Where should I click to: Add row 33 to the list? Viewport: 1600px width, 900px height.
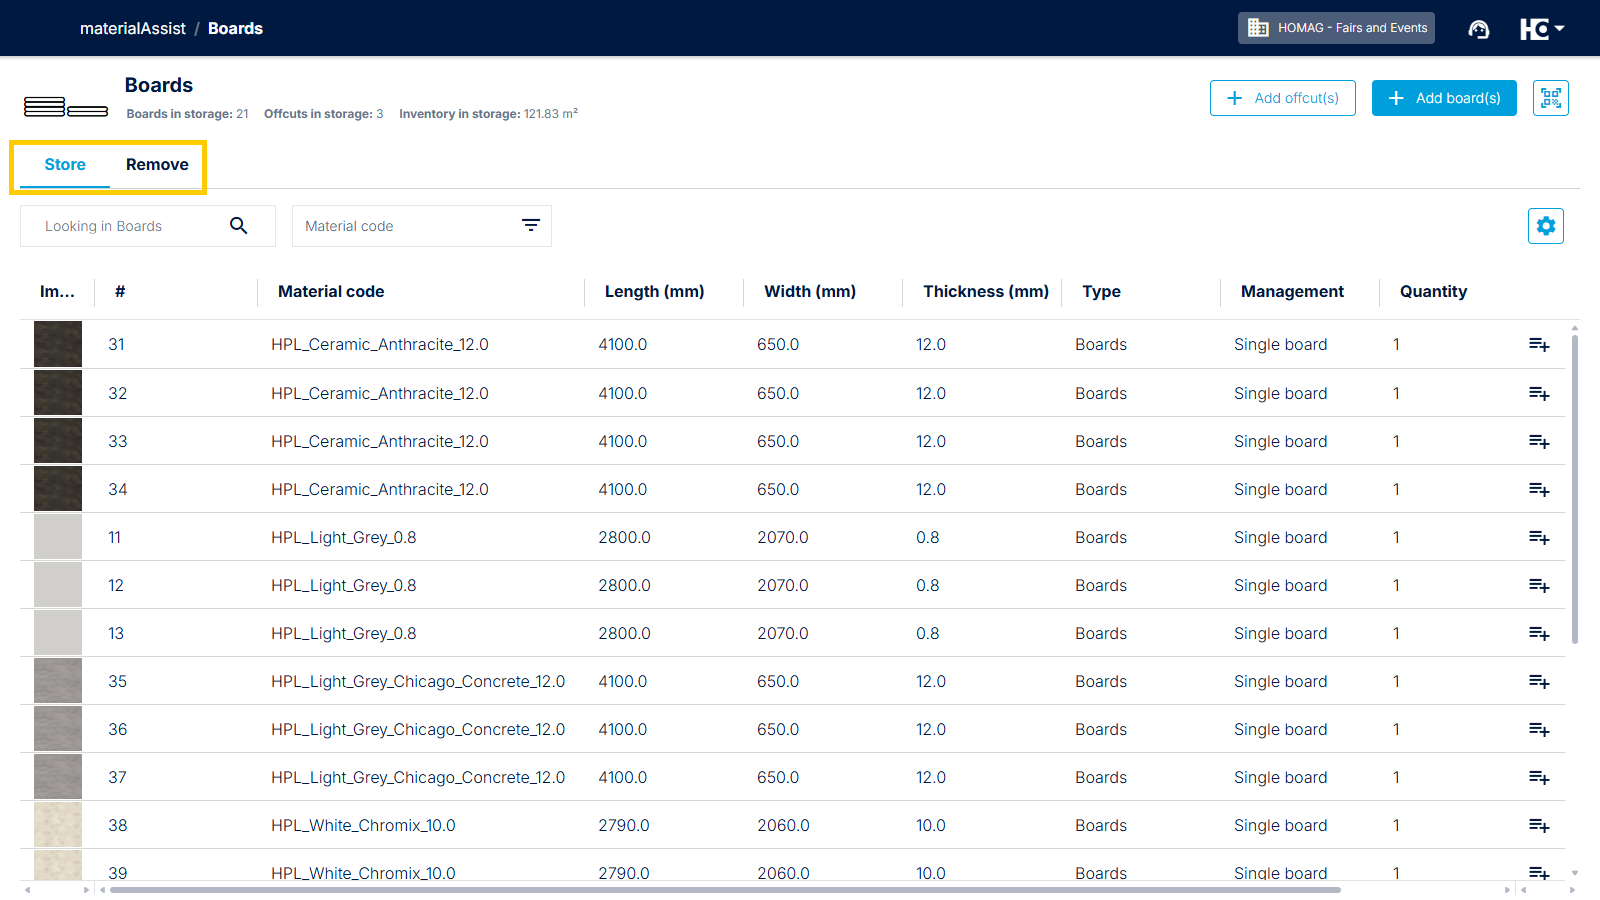1539,442
